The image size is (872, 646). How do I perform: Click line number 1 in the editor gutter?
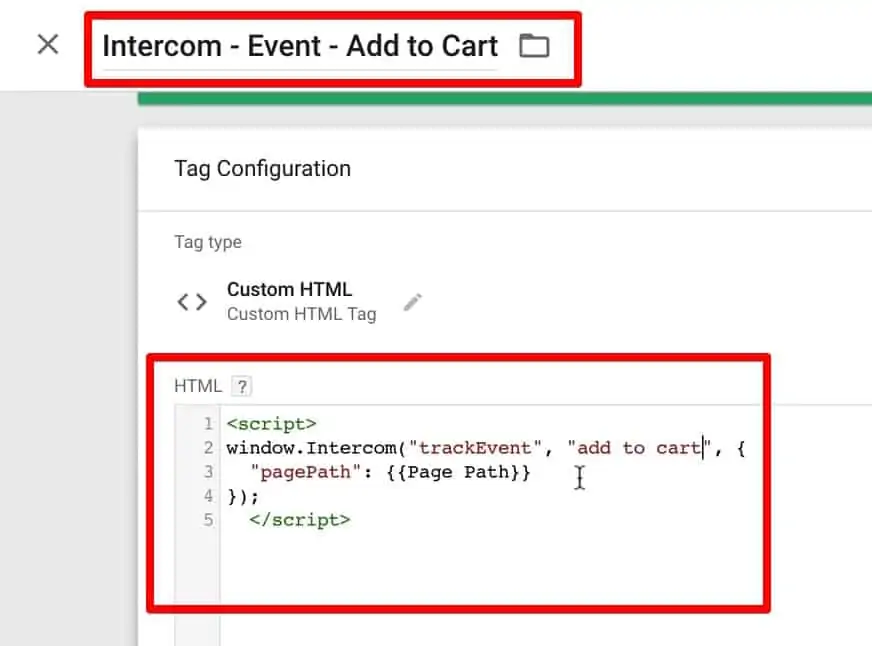pyautogui.click(x=207, y=423)
